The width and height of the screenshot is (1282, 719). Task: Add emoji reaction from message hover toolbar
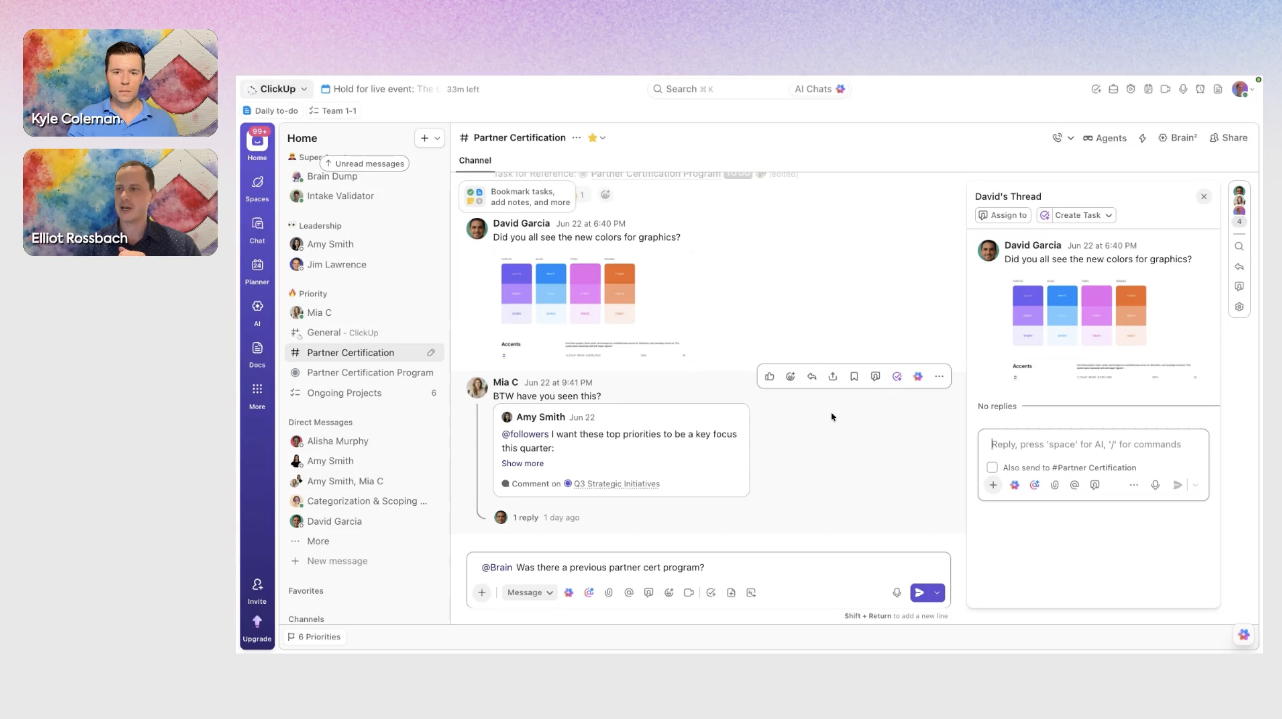790,376
